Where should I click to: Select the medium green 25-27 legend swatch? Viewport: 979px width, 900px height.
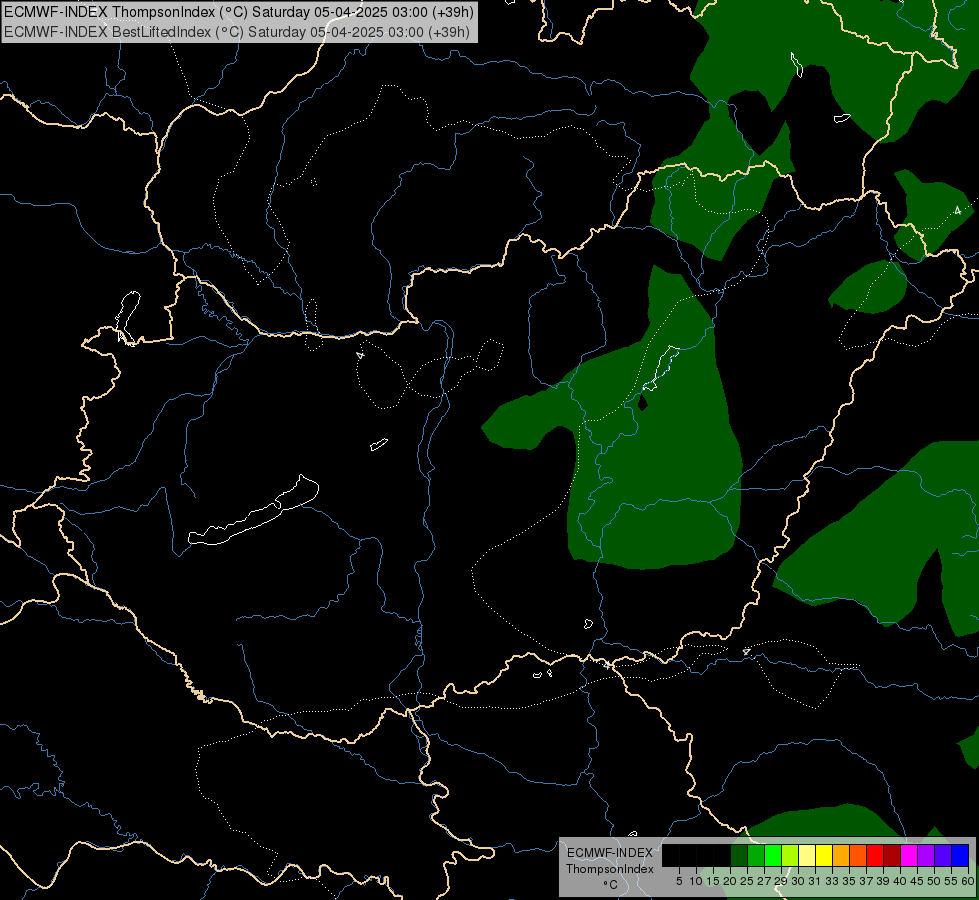(756, 855)
